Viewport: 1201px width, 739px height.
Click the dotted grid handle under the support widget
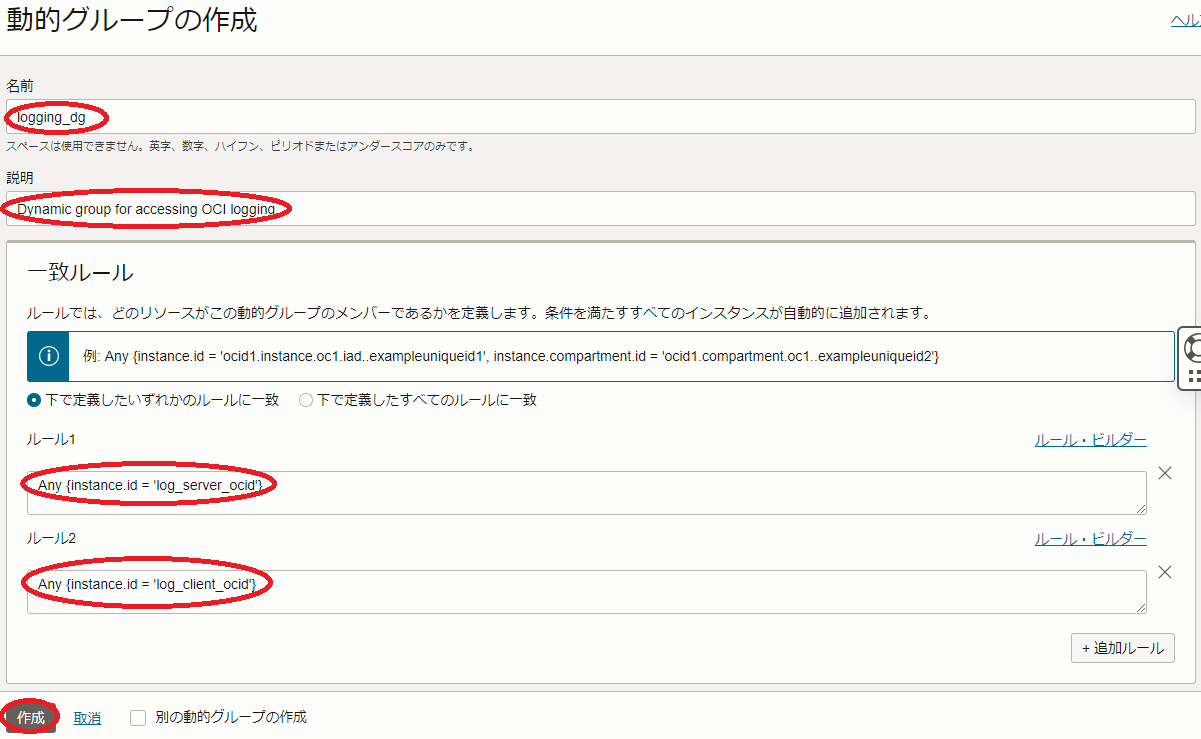pyautogui.click(x=1192, y=376)
